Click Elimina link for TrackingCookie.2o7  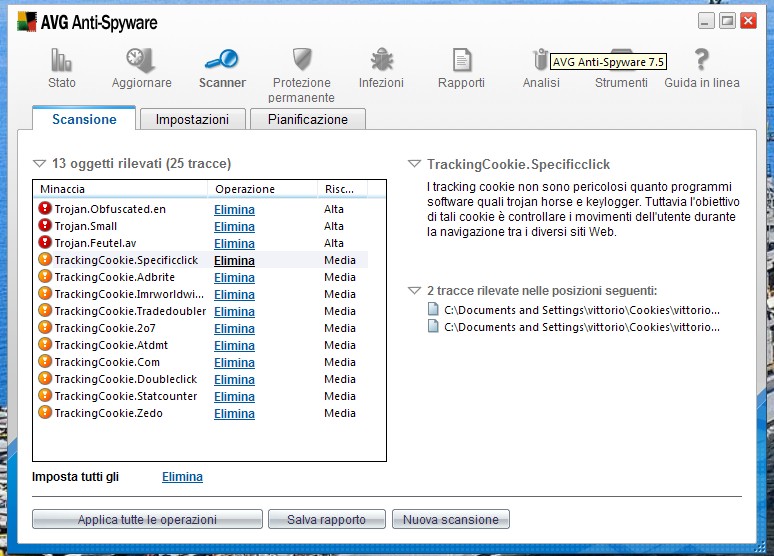pos(234,328)
